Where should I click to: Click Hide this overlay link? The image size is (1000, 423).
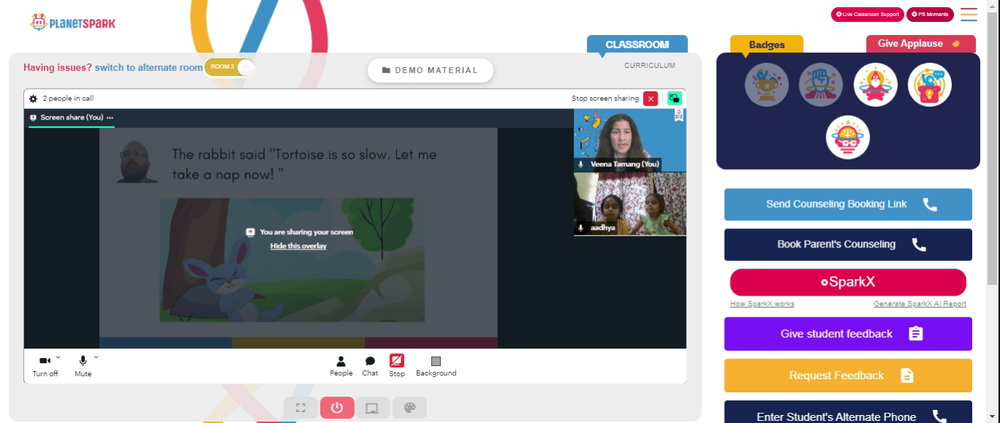click(298, 246)
